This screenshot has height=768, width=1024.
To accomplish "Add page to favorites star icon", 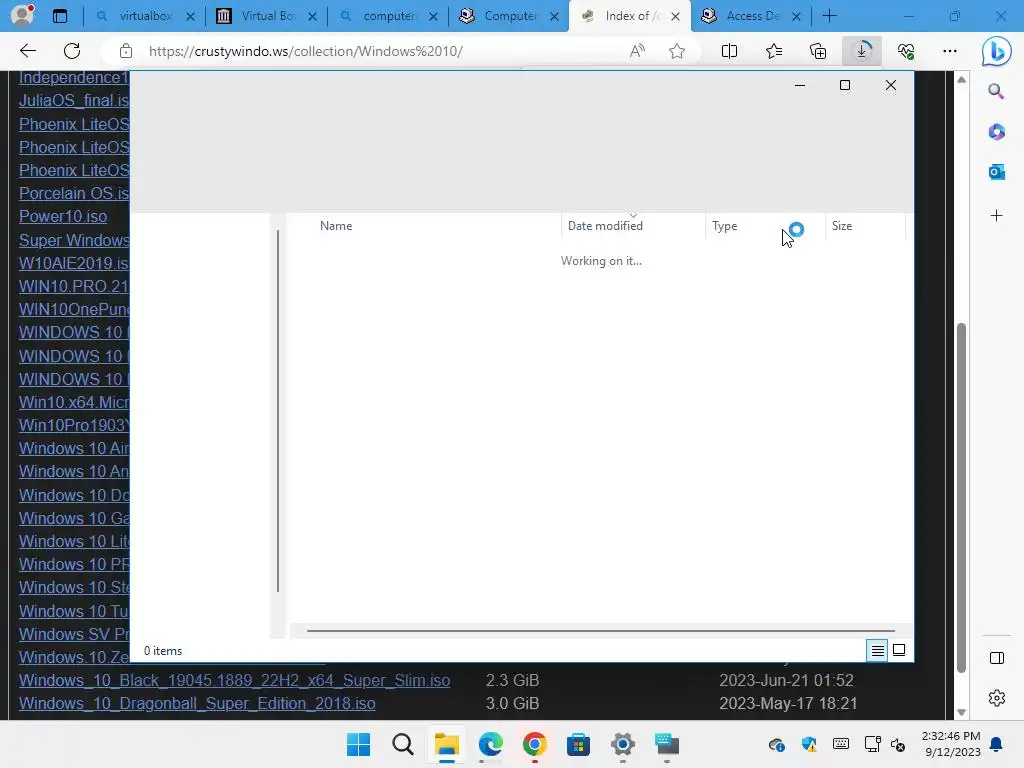I will click(677, 51).
